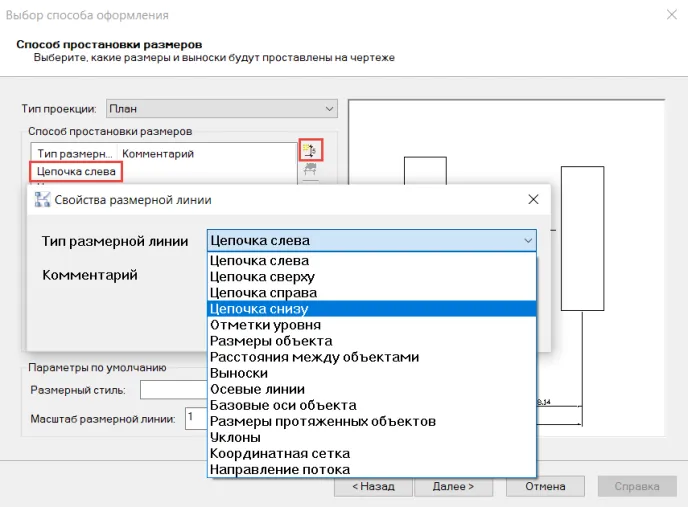688x507 pixels.
Task: Pick Цепочка справа option
Action: click(263, 293)
